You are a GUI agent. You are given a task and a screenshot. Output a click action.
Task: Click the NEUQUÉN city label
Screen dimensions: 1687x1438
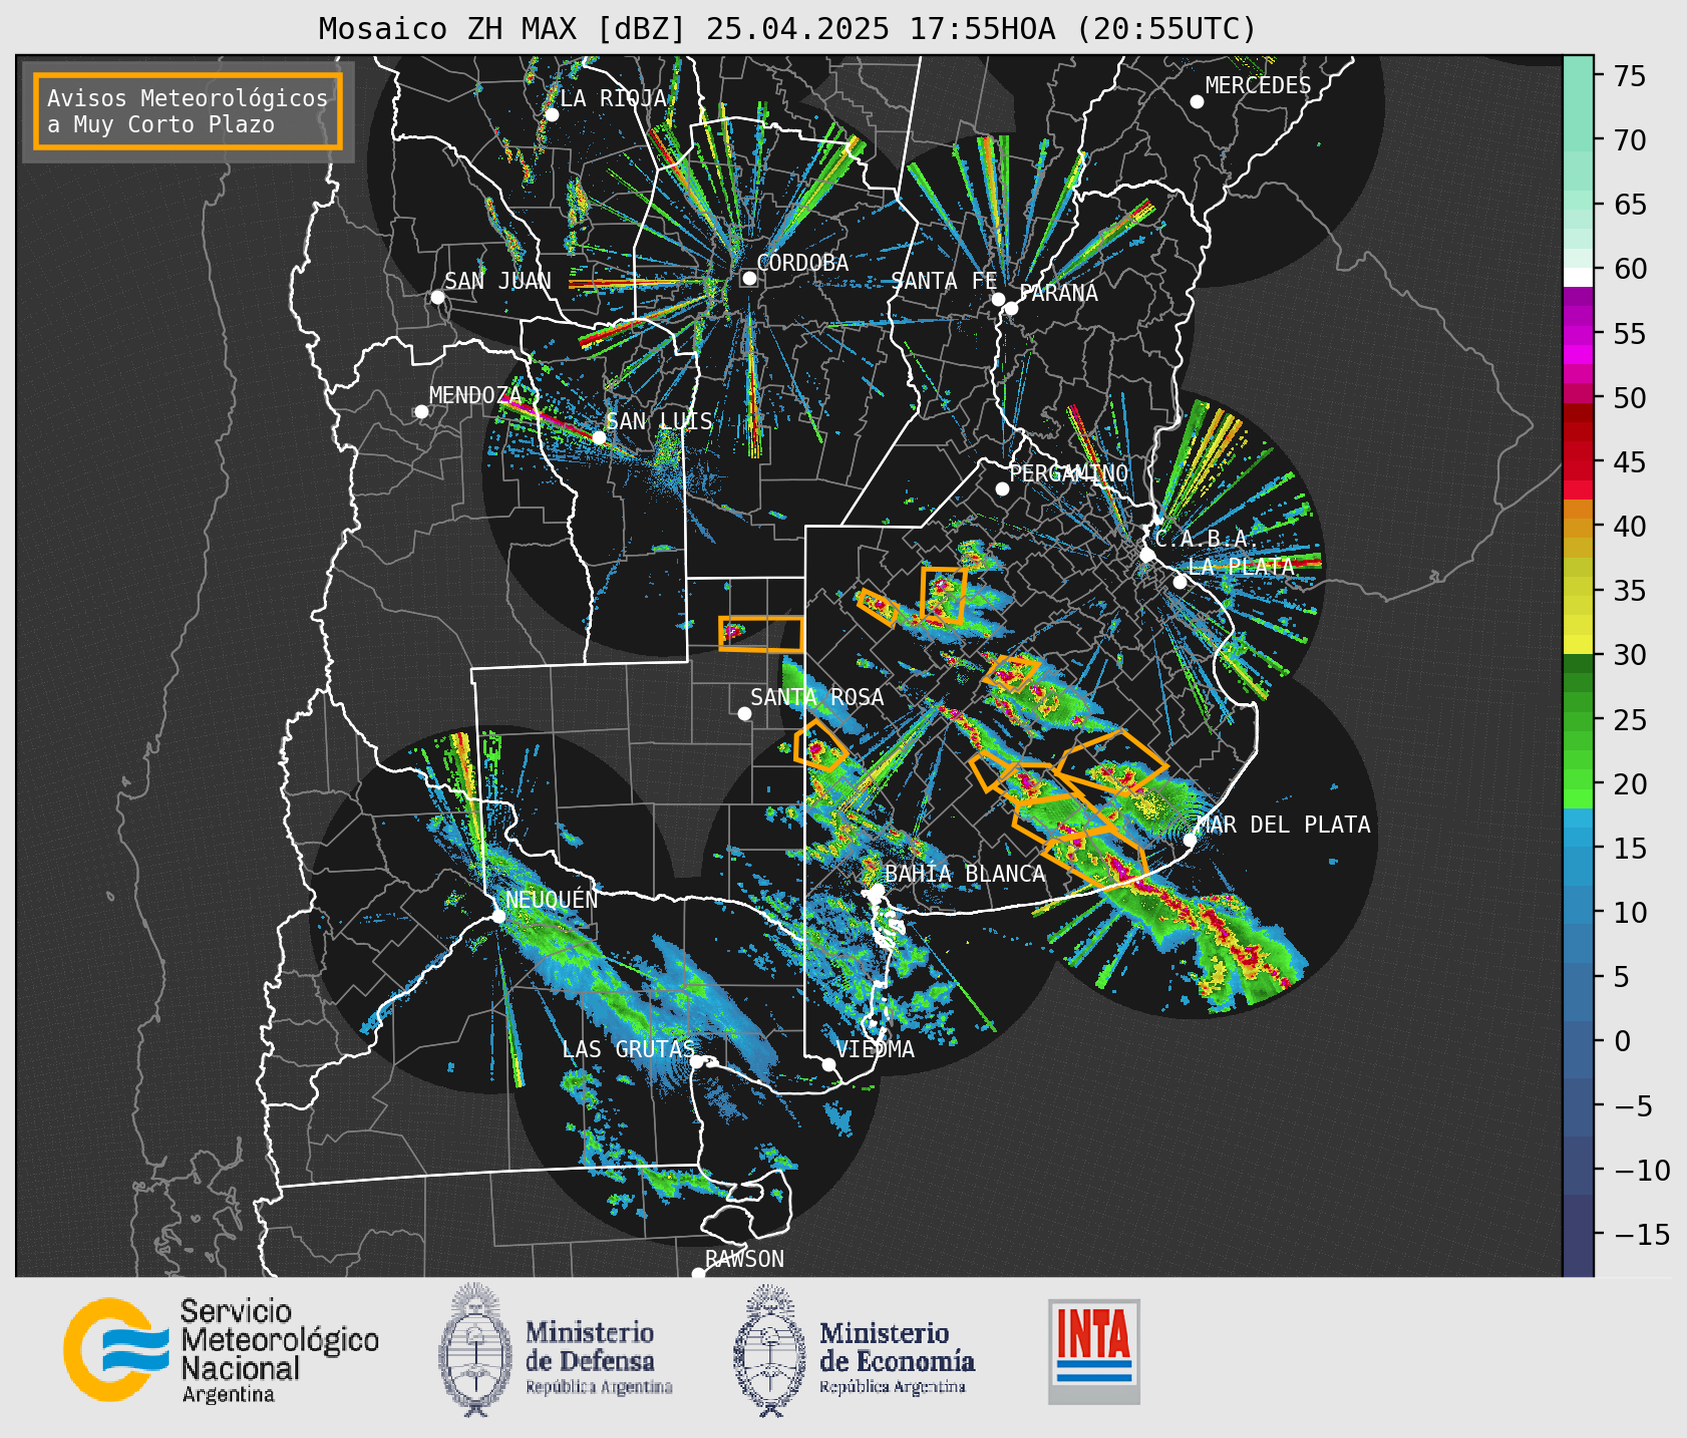552,900
